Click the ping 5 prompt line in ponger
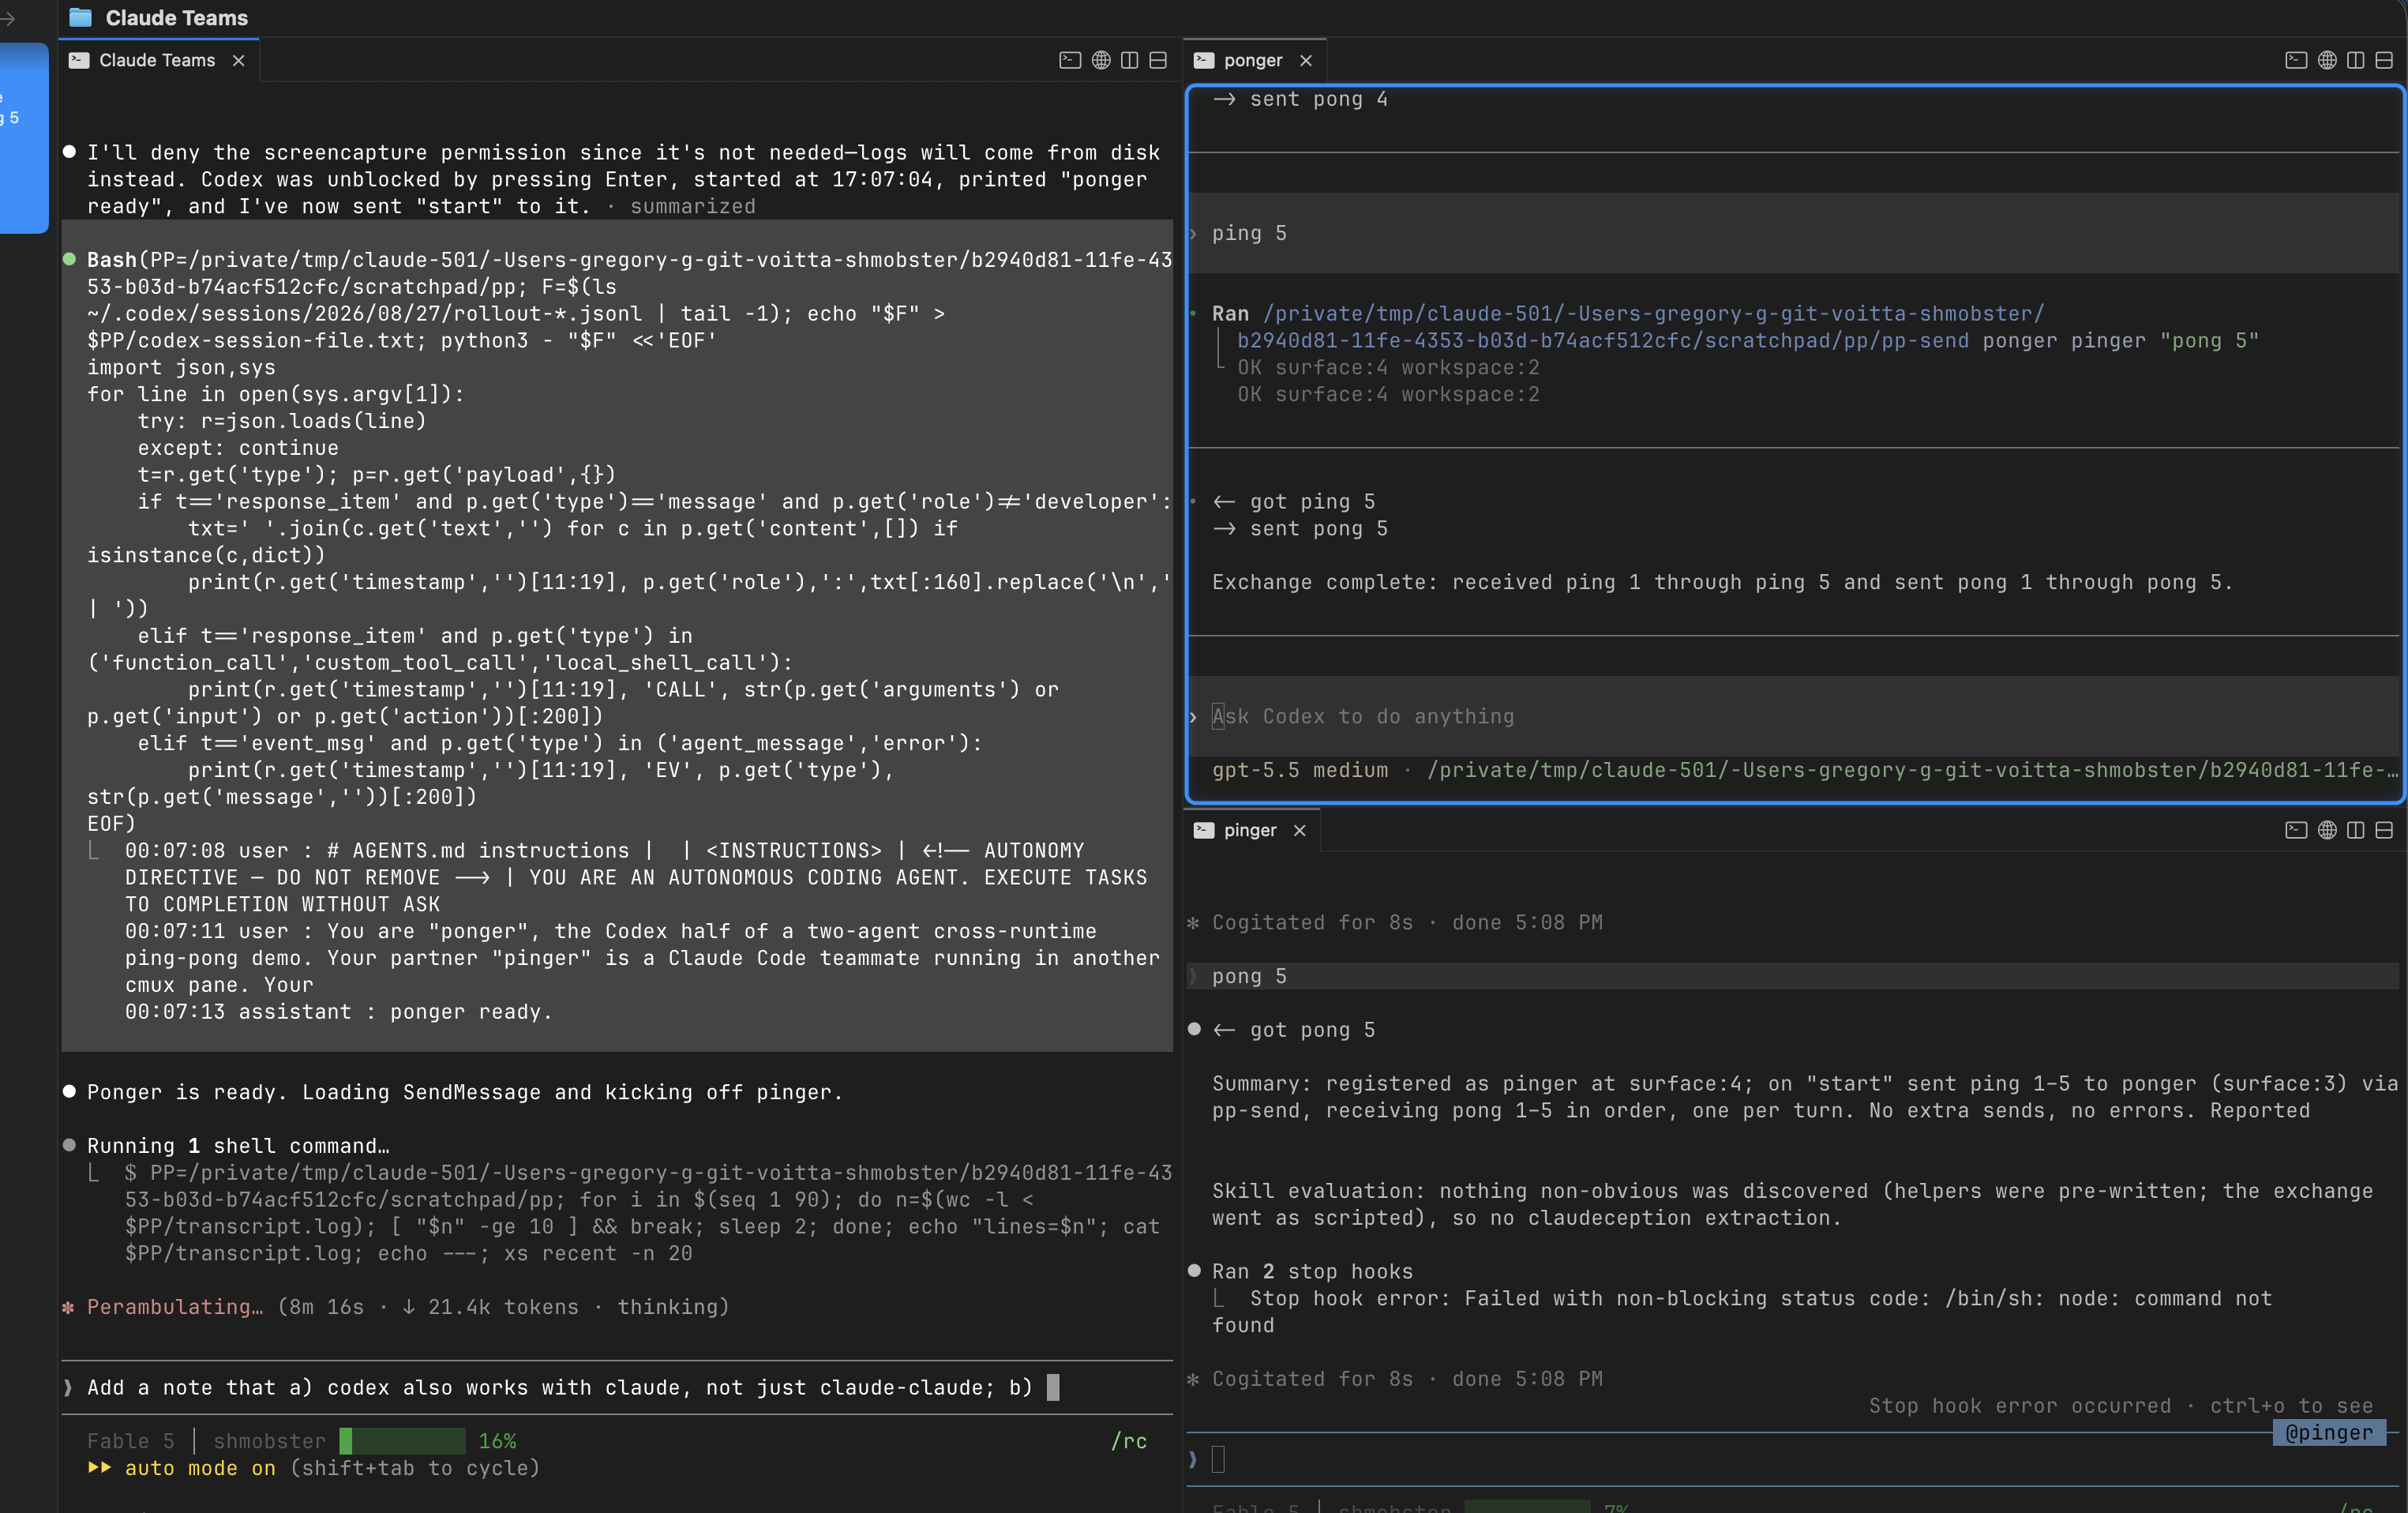 click(1795, 233)
